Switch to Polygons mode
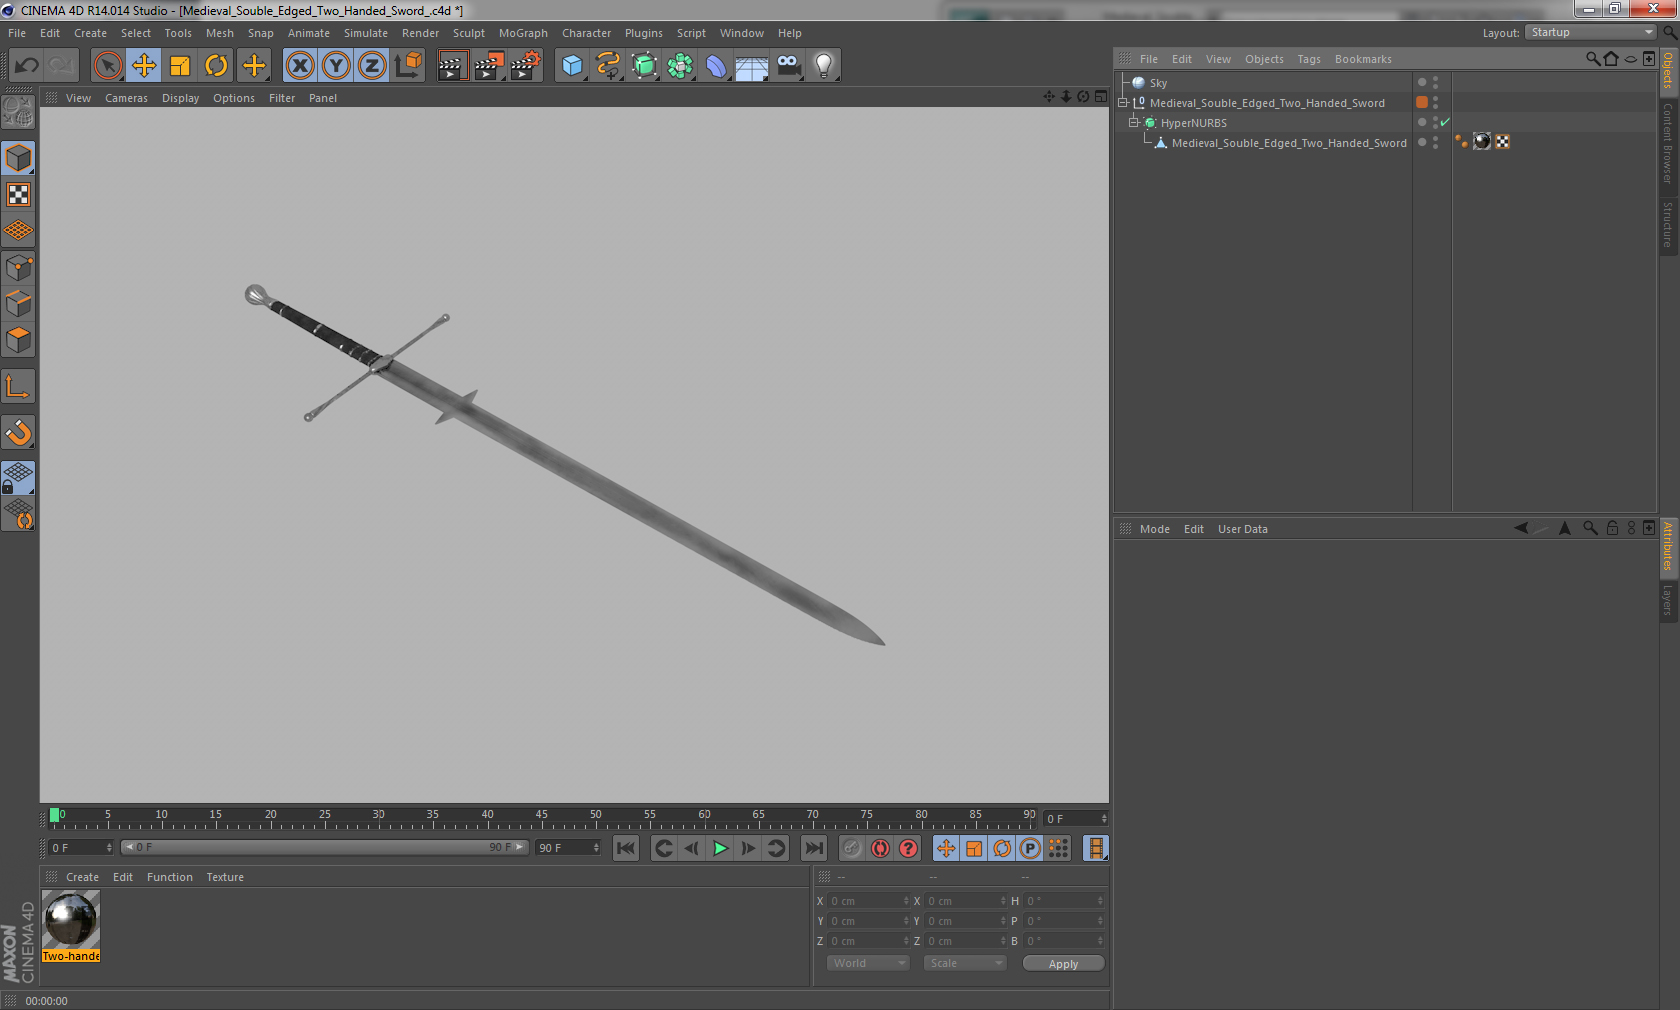Viewport: 1680px width, 1010px height. coord(18,339)
